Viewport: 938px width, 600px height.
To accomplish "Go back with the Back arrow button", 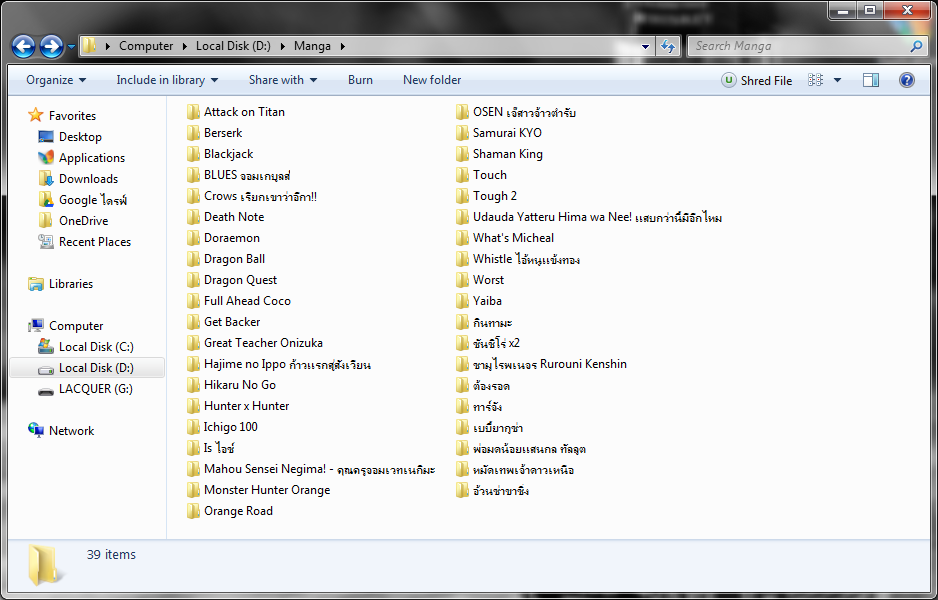I will pos(23,46).
